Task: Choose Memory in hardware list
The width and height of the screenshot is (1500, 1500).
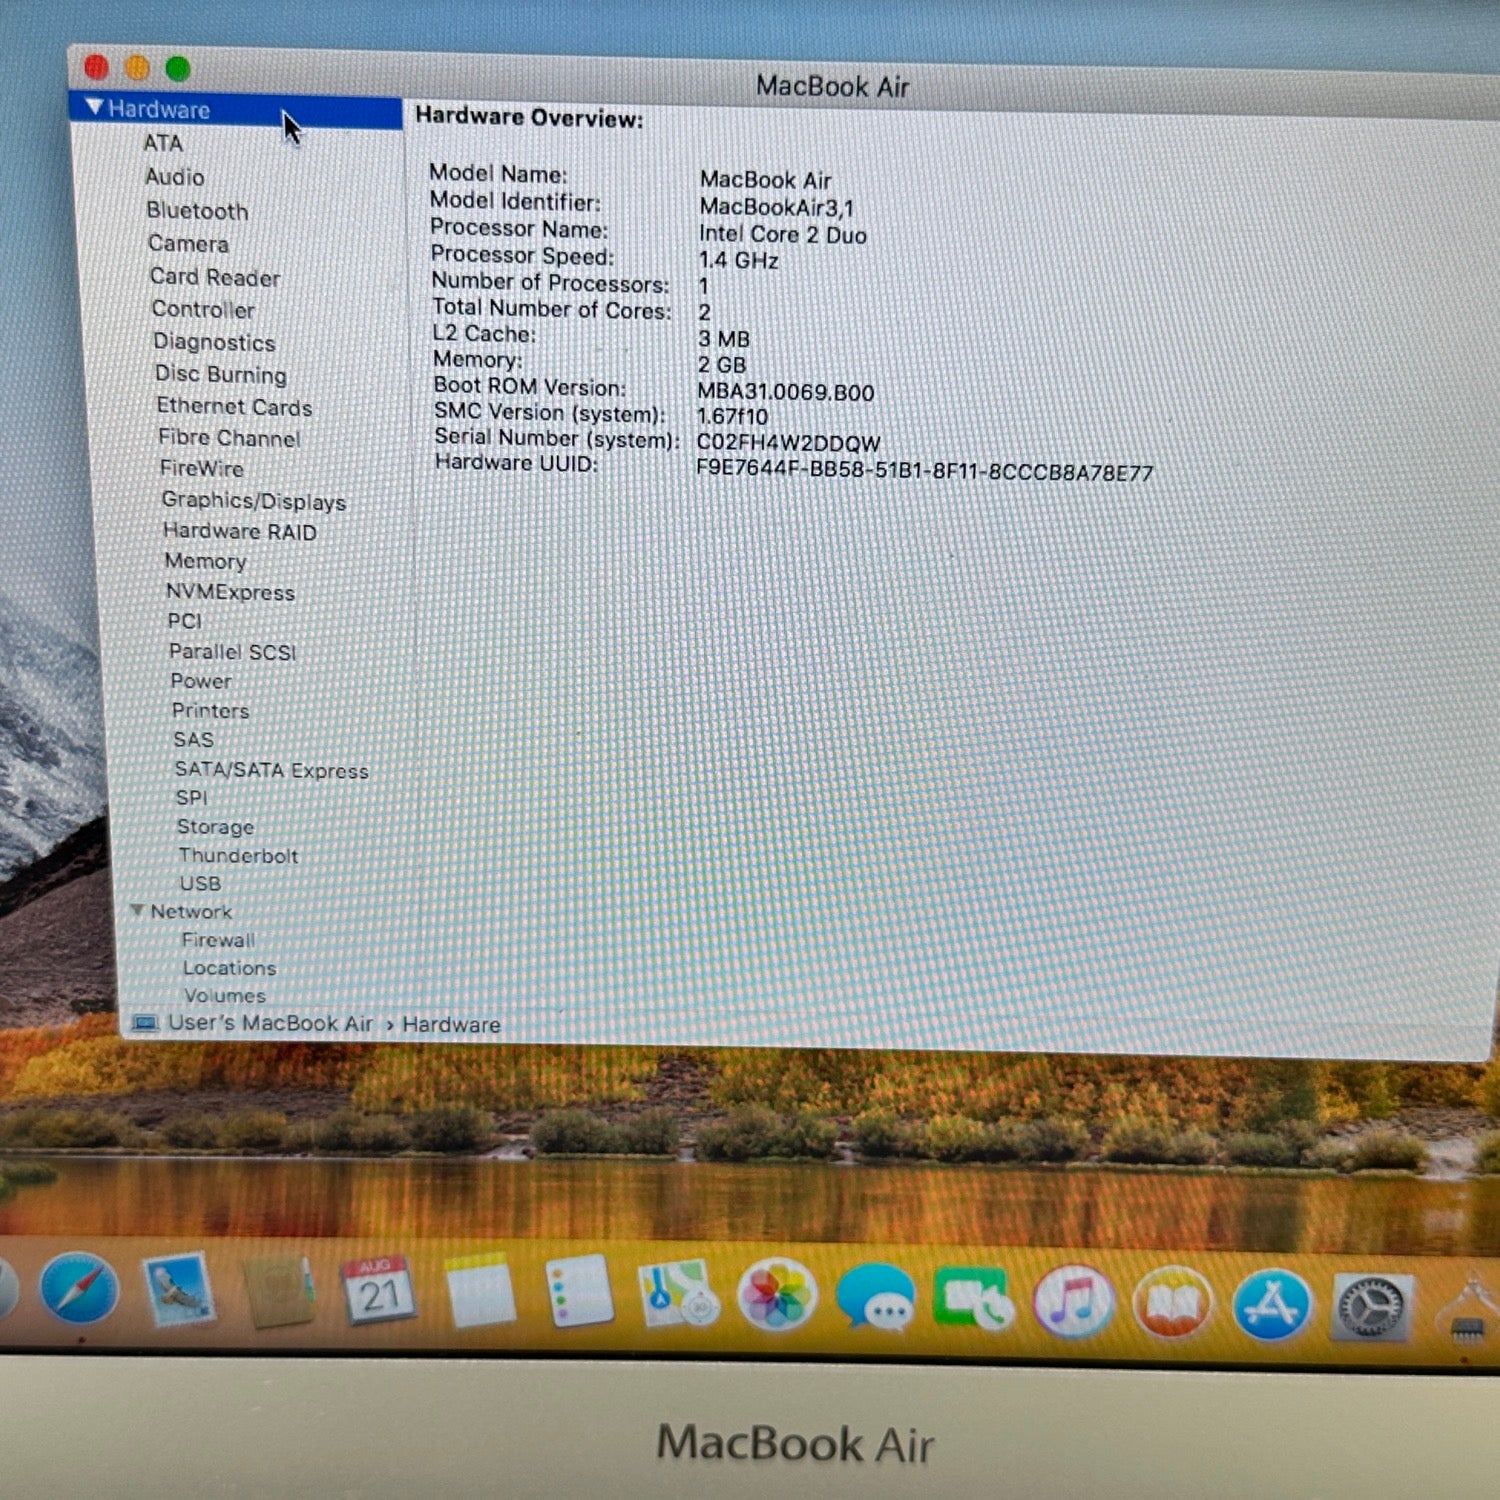Action: click(205, 561)
